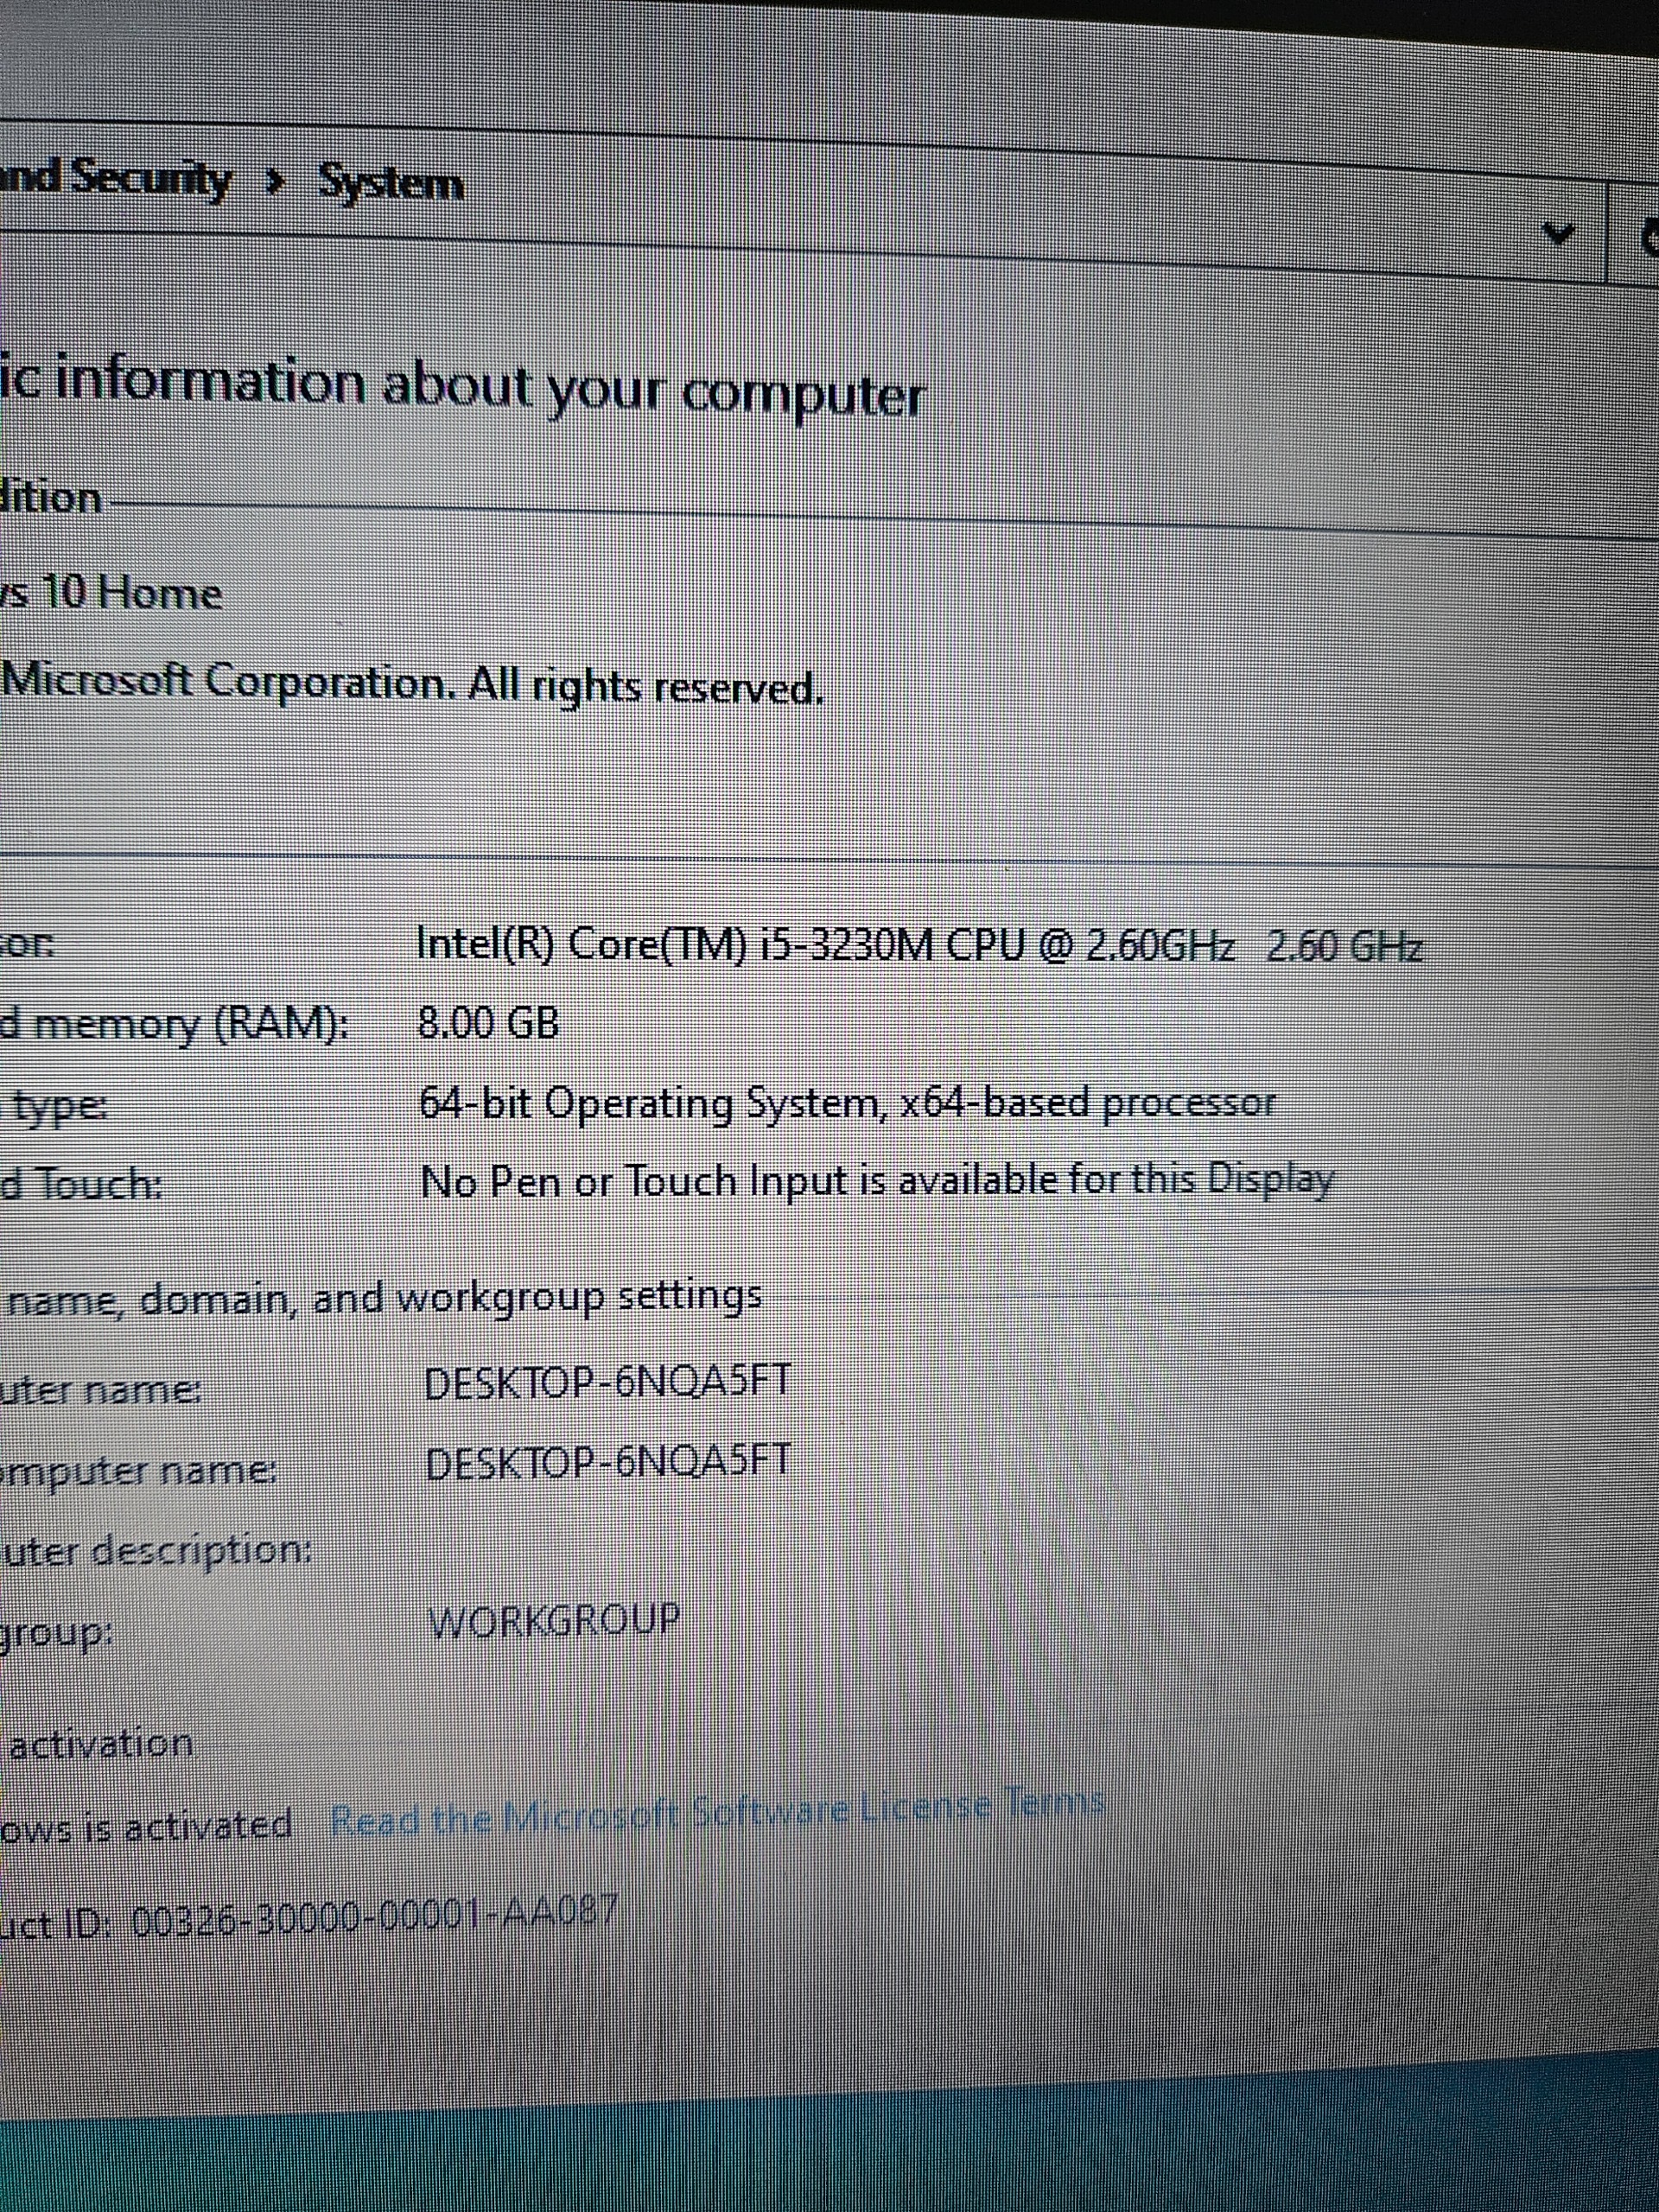Click the full computer name DESKTOP-6NQA5FT value
This screenshot has width=1659, height=2212.
[607, 1463]
